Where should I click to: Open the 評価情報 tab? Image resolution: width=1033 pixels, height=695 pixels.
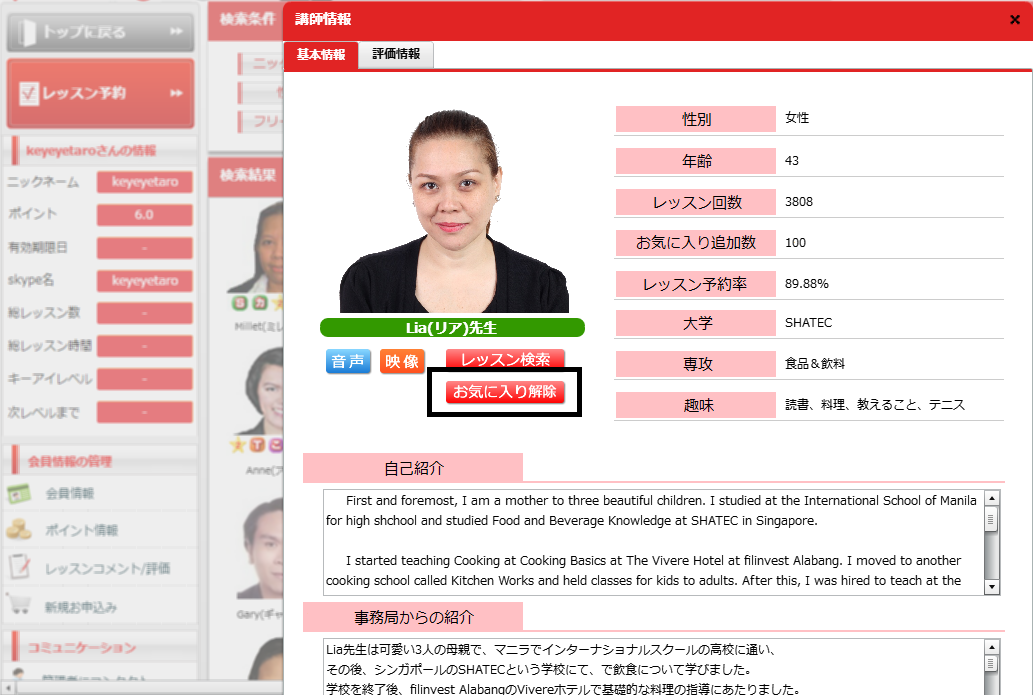click(x=396, y=54)
